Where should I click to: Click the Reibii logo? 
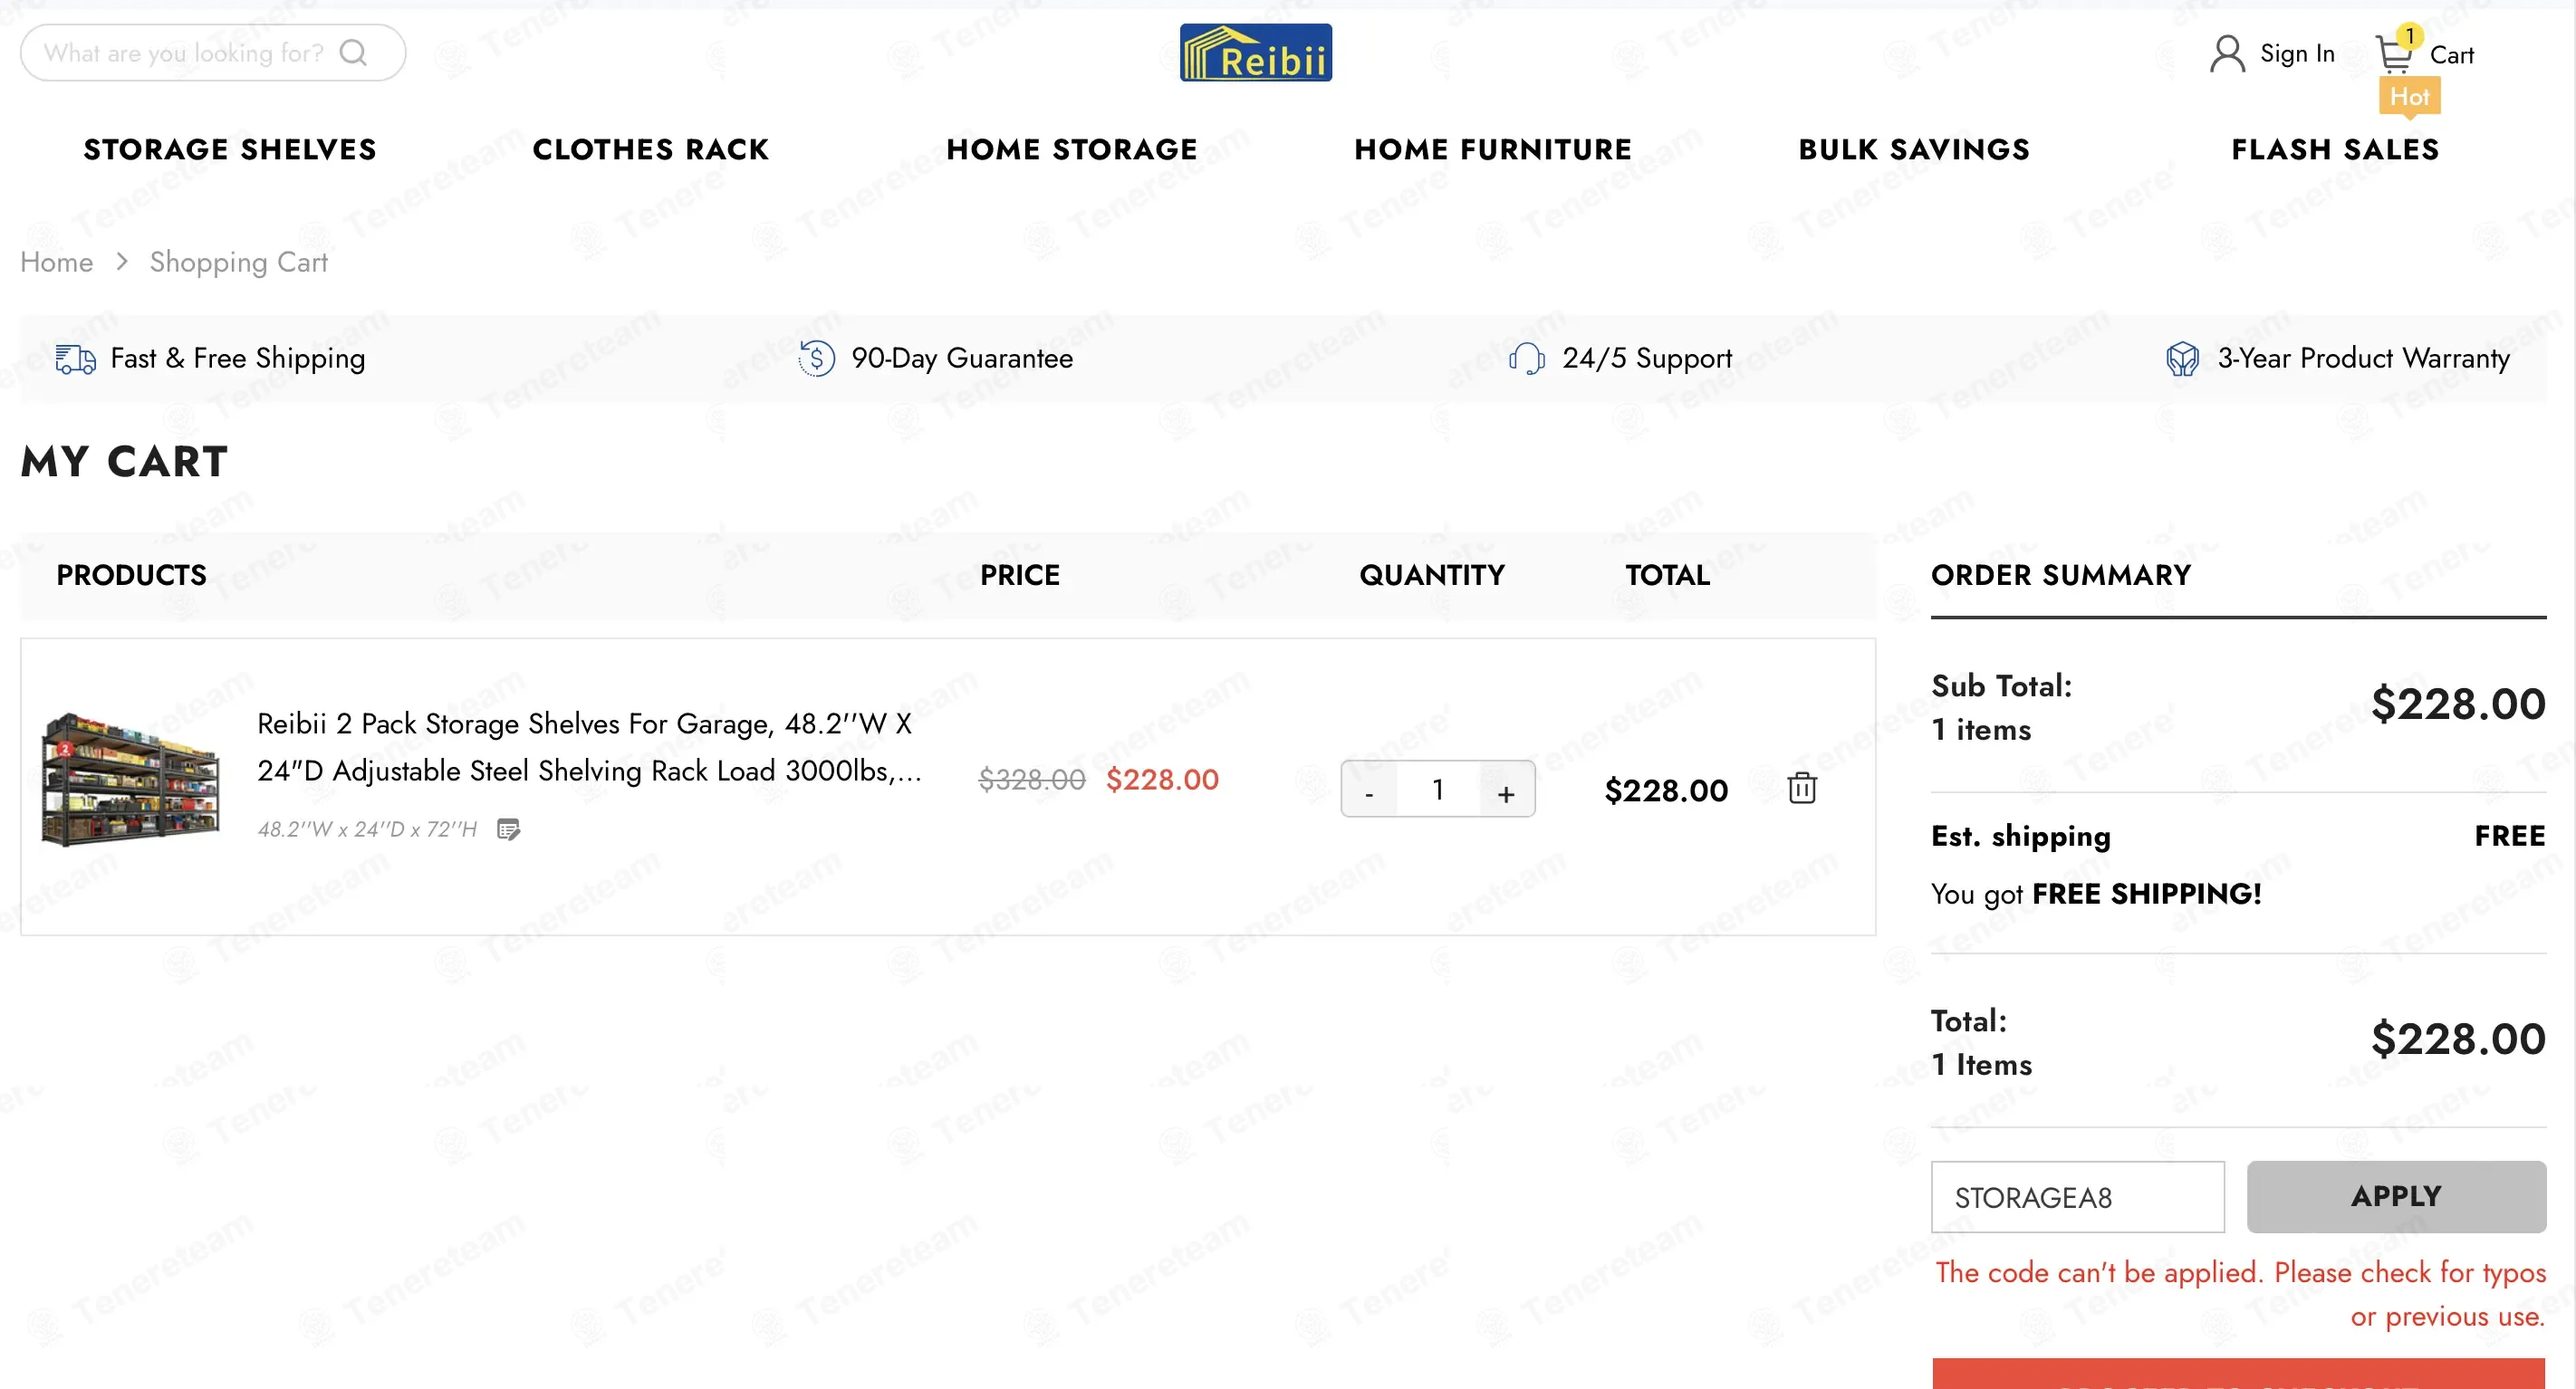click(1255, 53)
